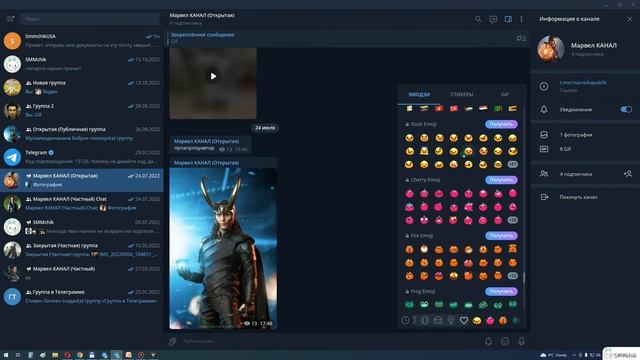Open the File Explorer taskbar icon
The height and width of the screenshot is (360, 640).
click(x=55, y=355)
